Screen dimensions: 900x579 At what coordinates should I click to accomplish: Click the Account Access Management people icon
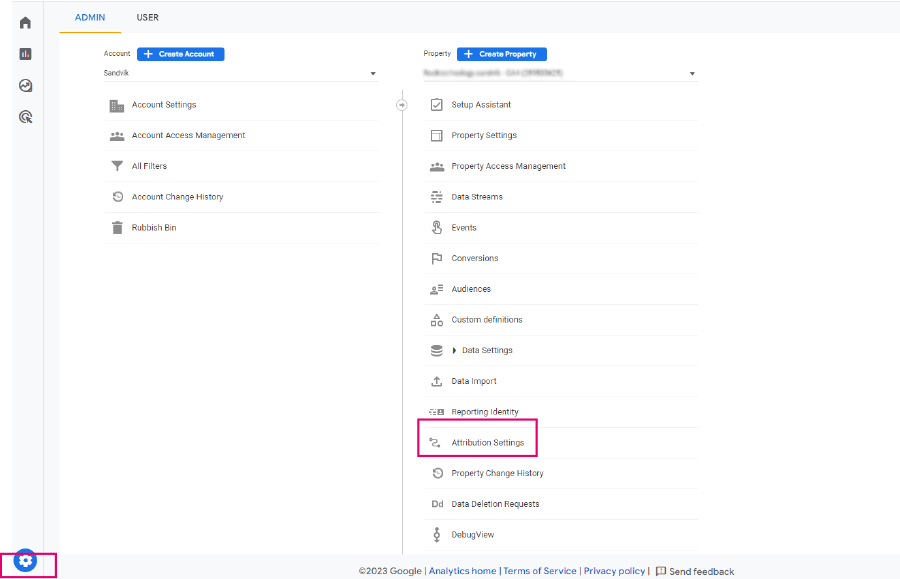pos(117,136)
